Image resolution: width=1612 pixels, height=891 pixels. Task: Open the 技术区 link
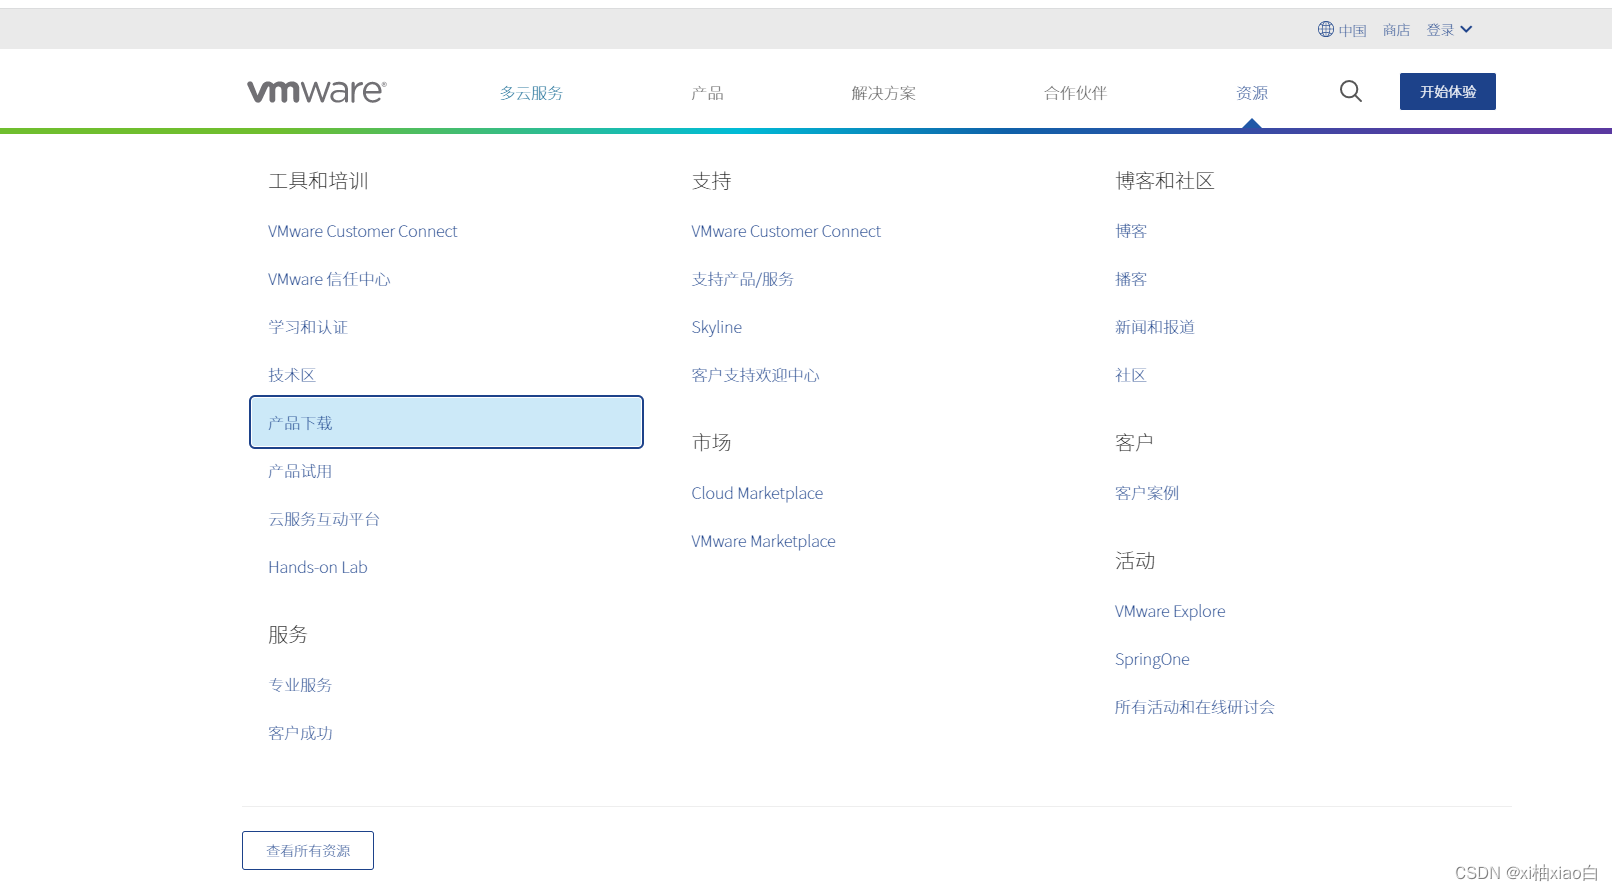click(x=292, y=375)
